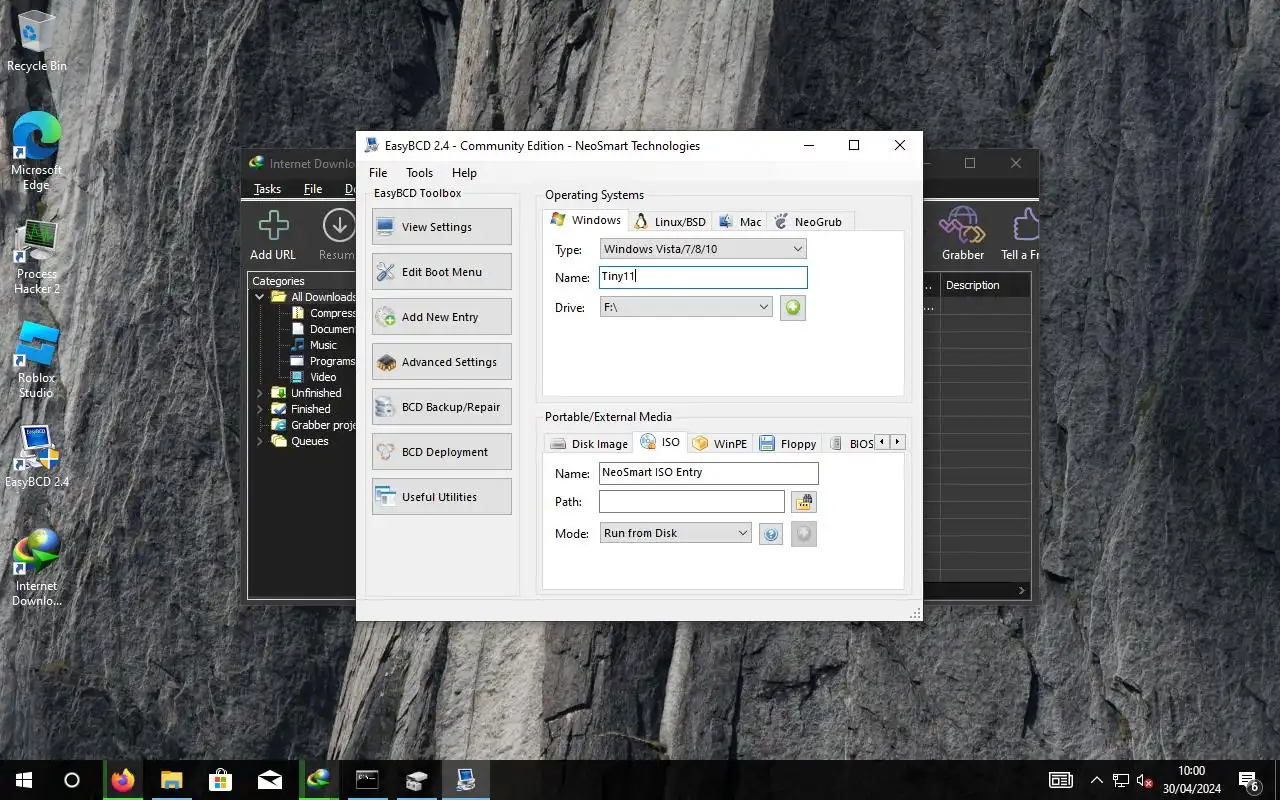Switch to the Disk Image tab
The height and width of the screenshot is (800, 1280).
tap(590, 444)
